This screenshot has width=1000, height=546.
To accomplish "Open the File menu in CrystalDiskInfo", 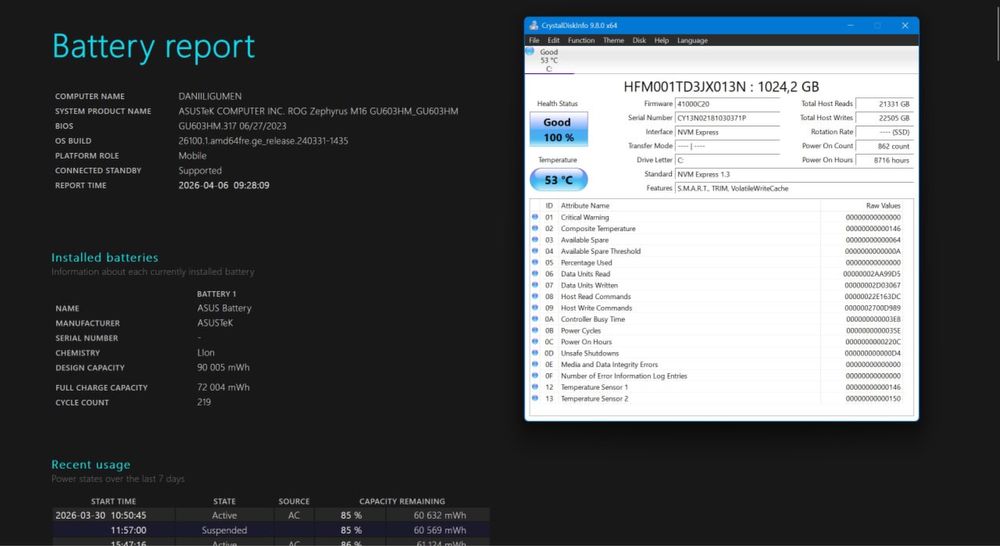I will pyautogui.click(x=534, y=40).
